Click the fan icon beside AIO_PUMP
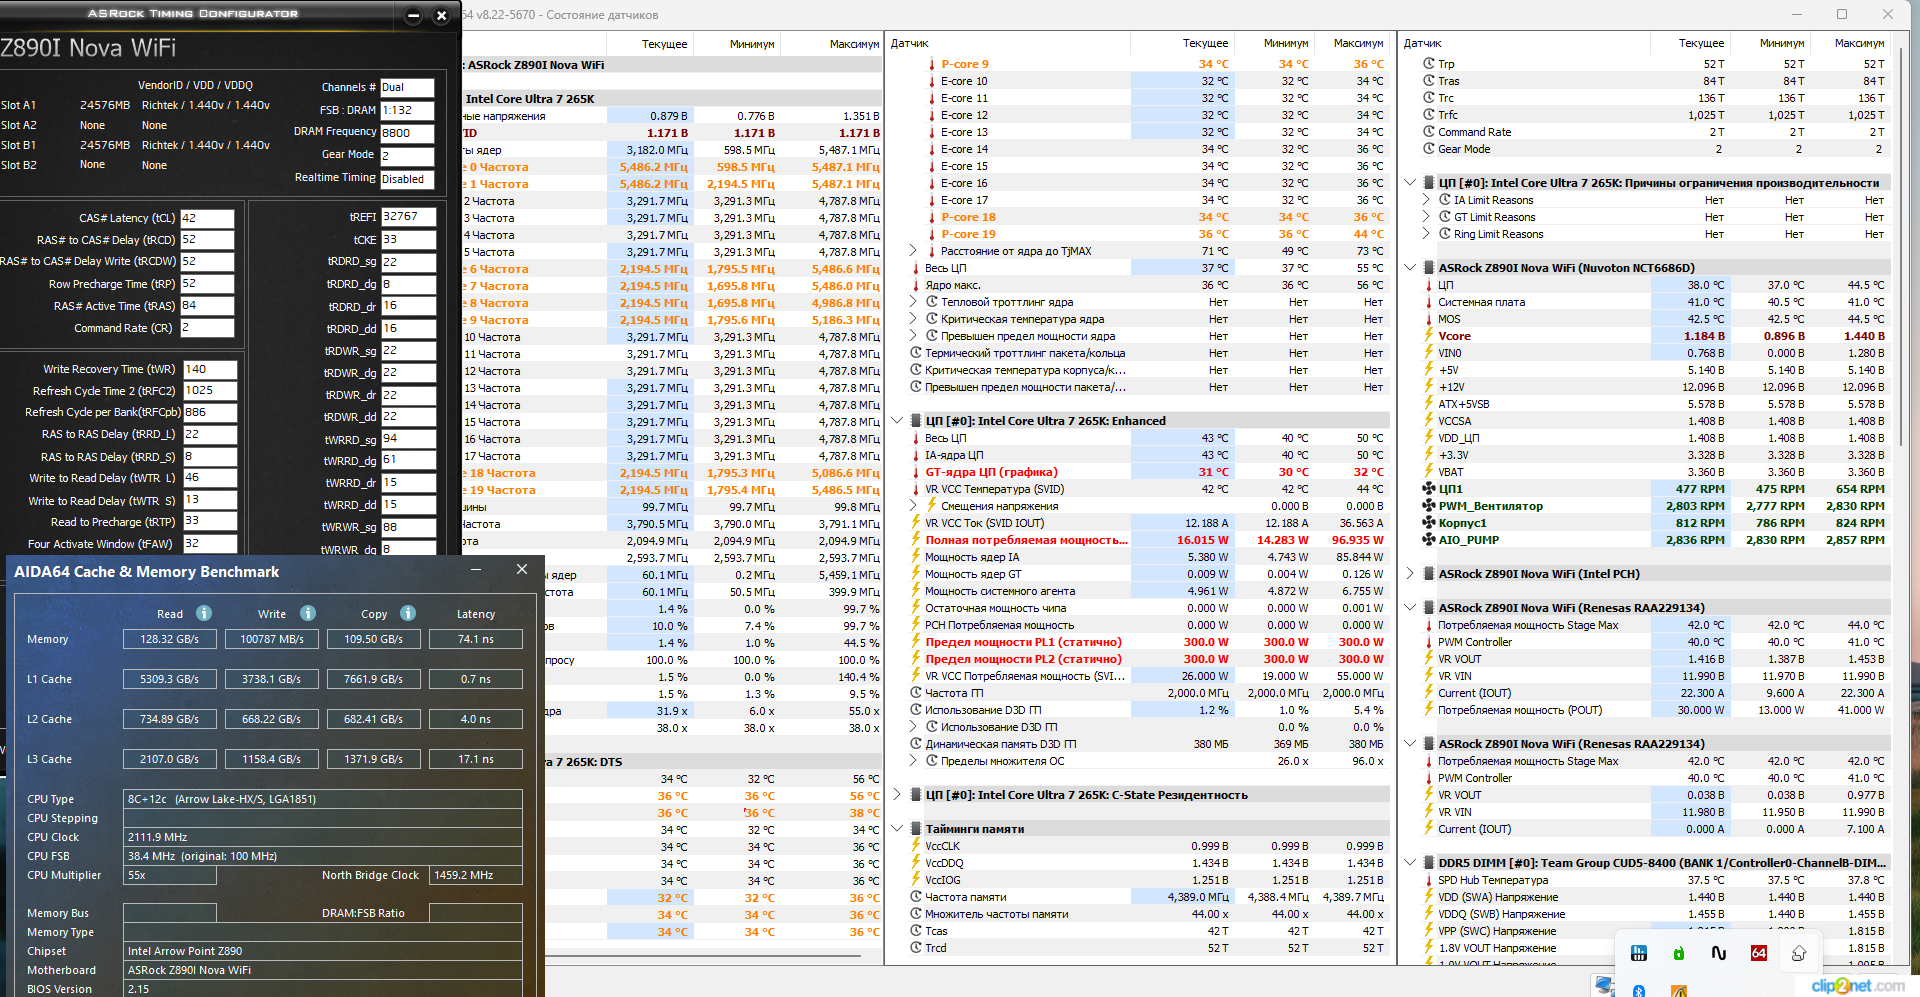 [x=1429, y=540]
